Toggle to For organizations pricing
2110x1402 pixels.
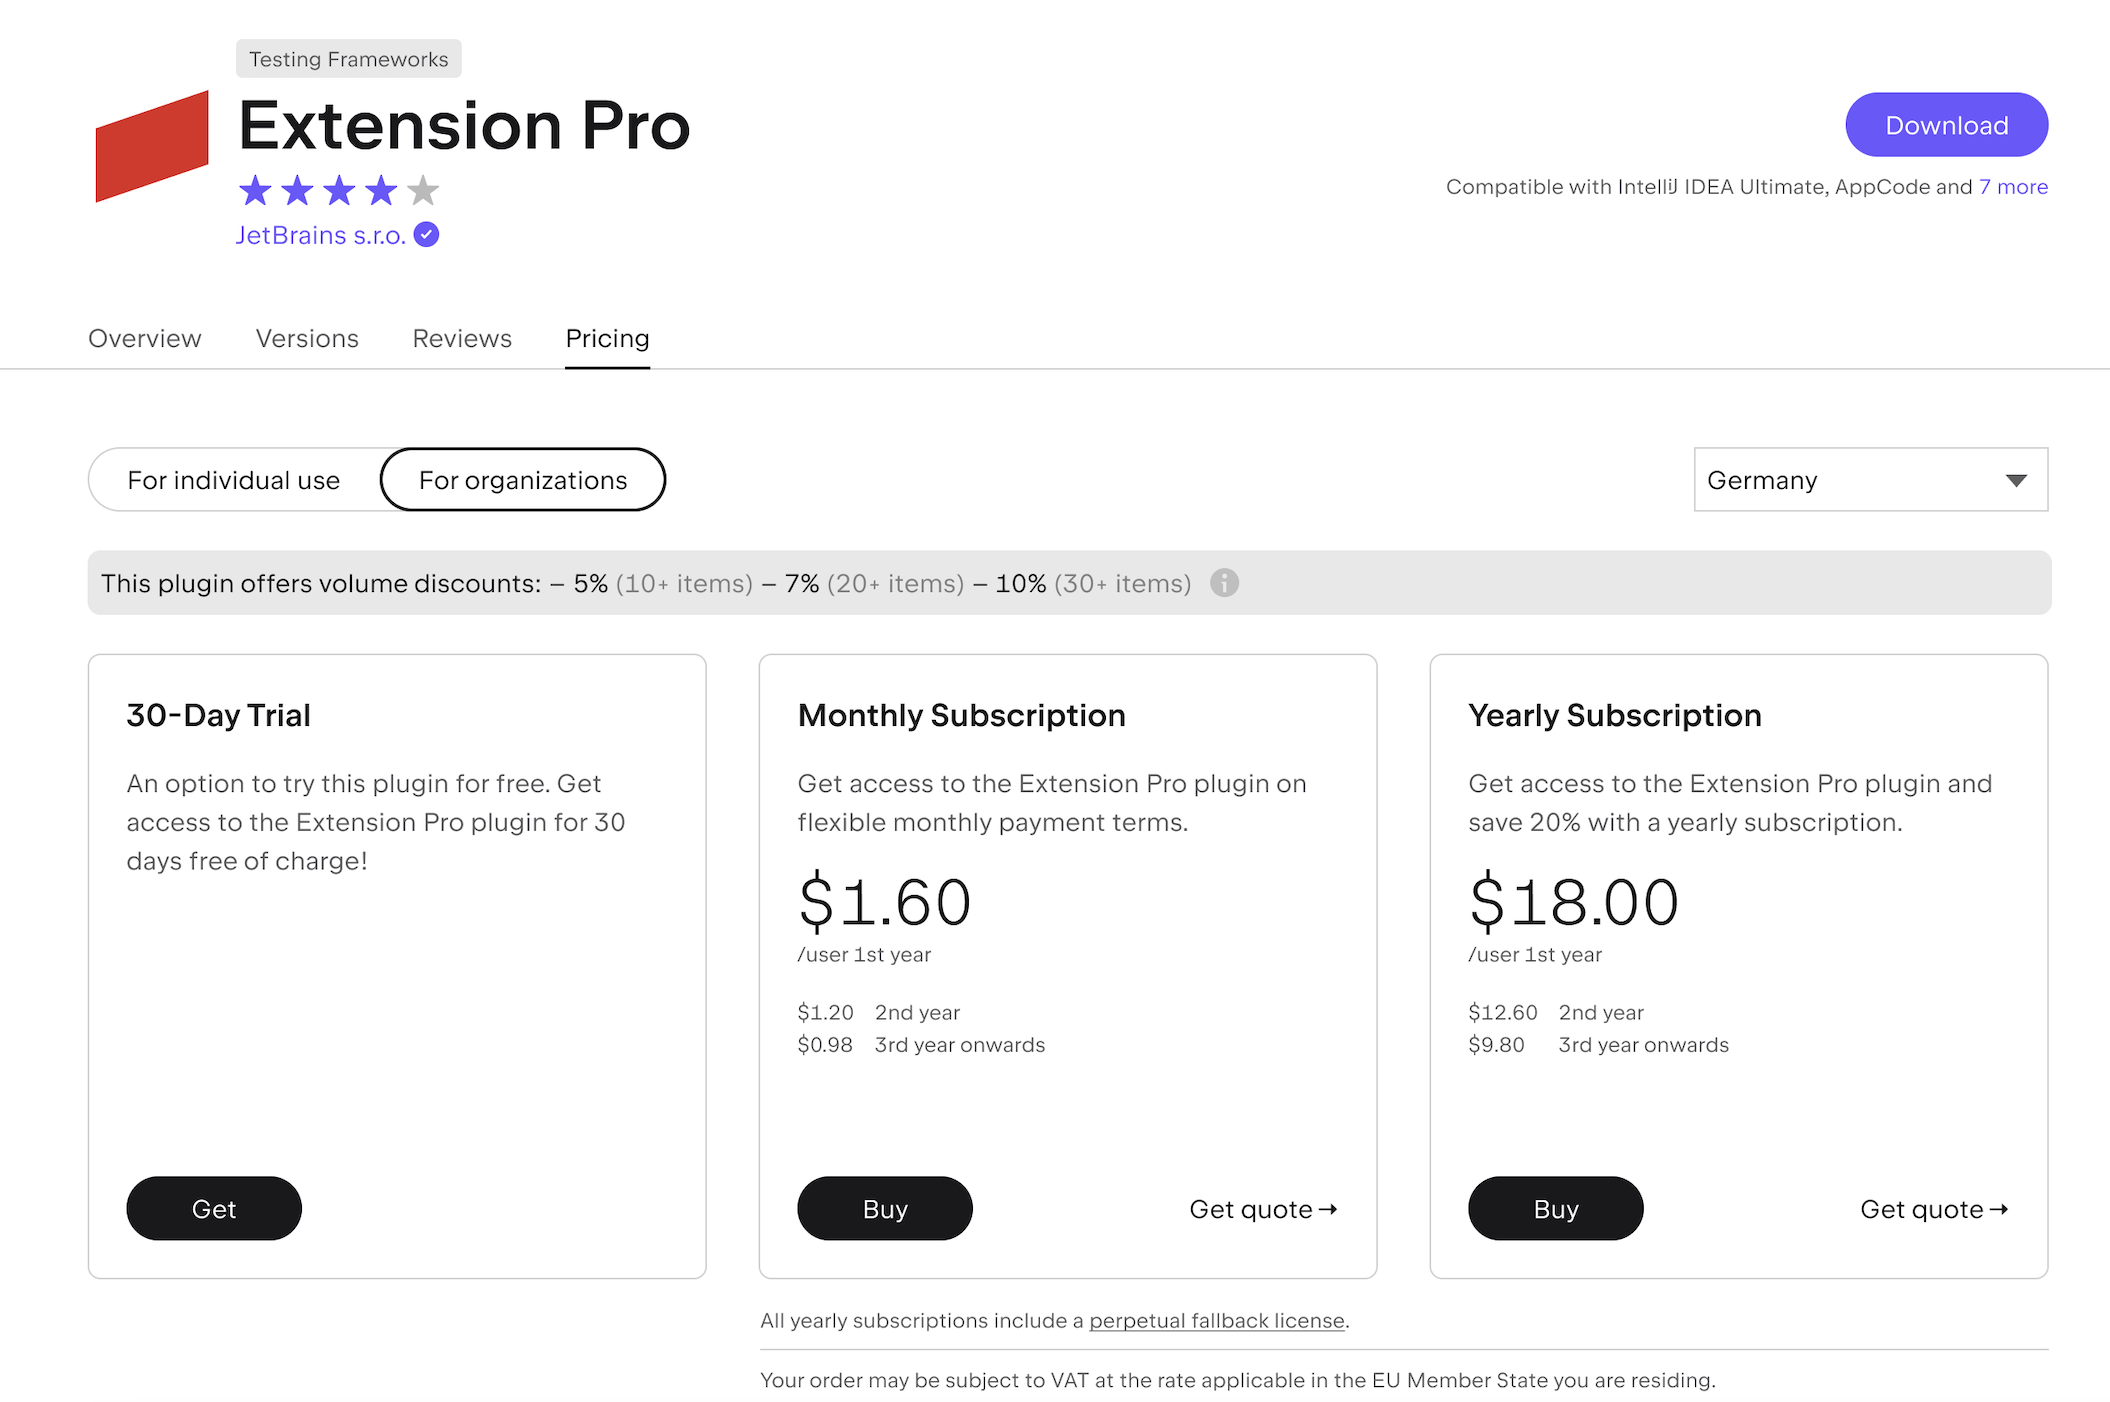522,480
